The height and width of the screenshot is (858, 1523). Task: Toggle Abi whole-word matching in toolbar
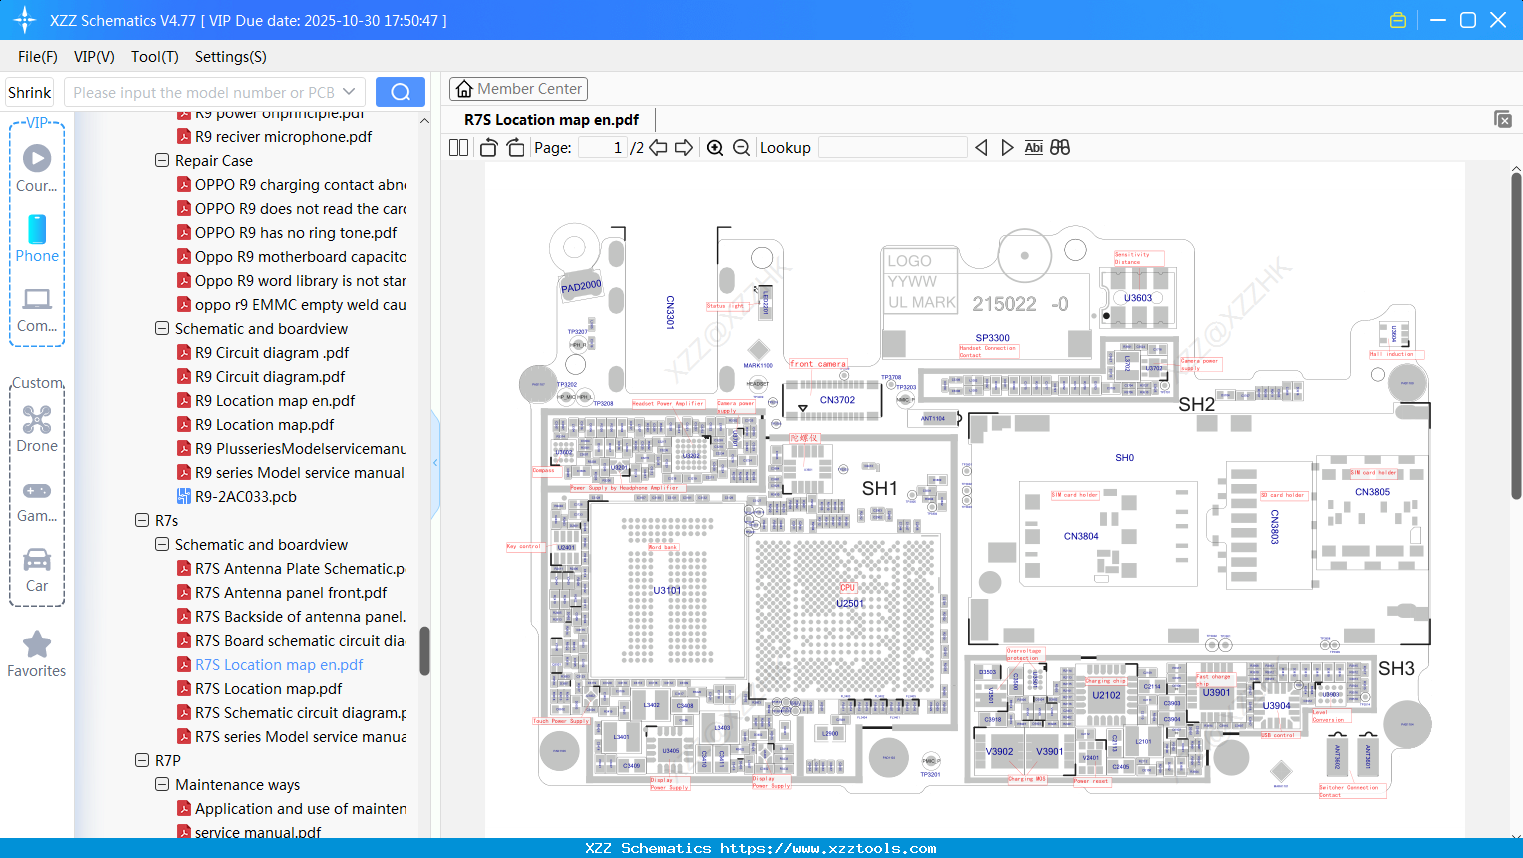coord(1033,147)
